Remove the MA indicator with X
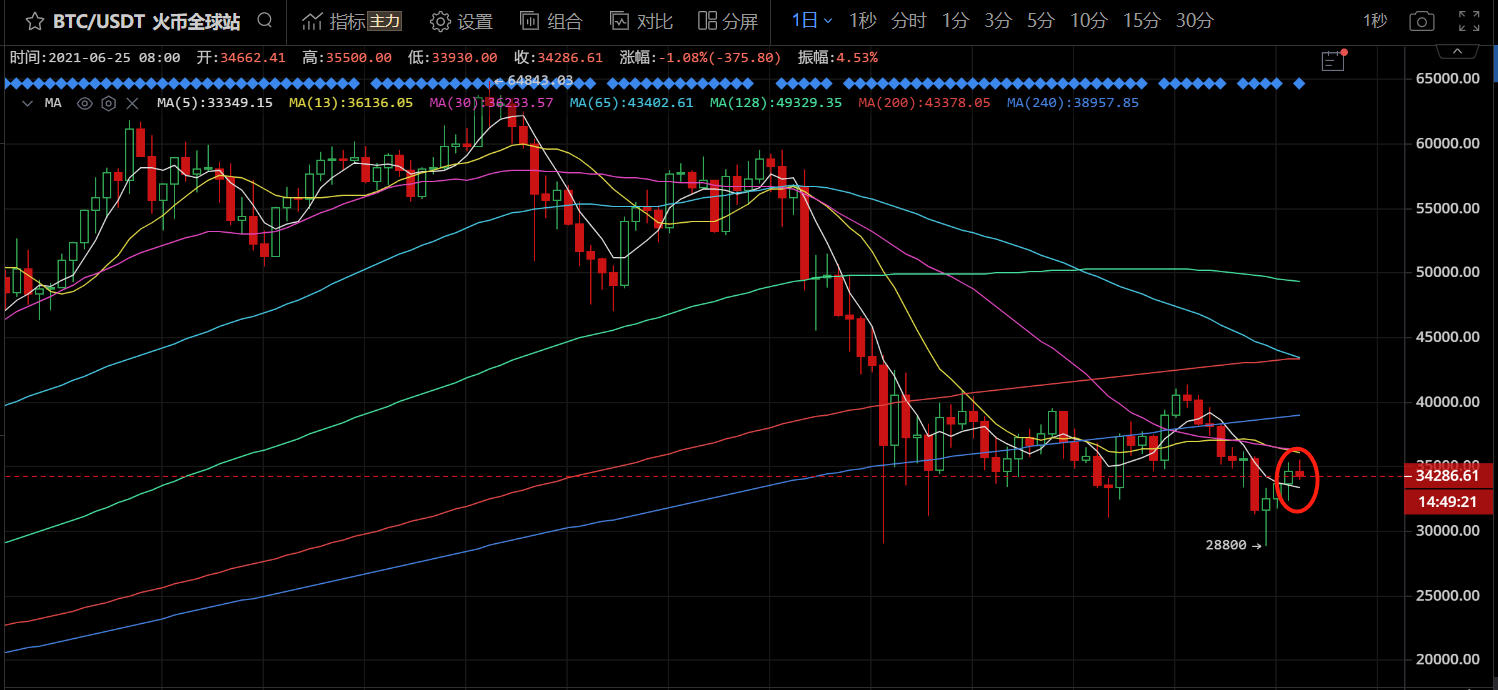Viewport: 1498px width, 690px height. tap(134, 103)
